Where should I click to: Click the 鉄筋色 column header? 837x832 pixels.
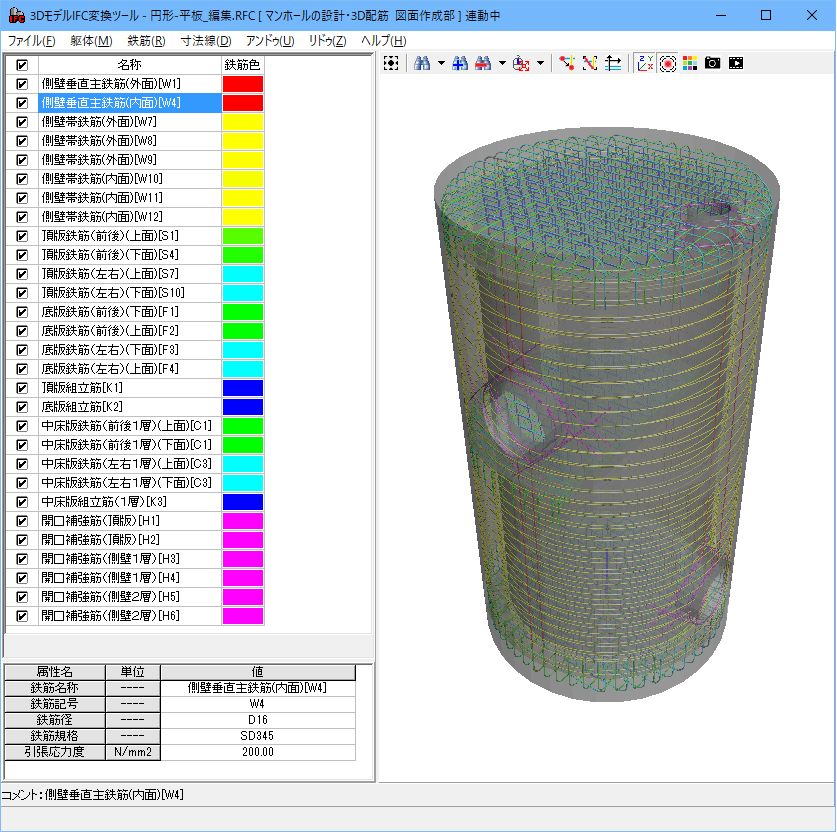pos(243,65)
